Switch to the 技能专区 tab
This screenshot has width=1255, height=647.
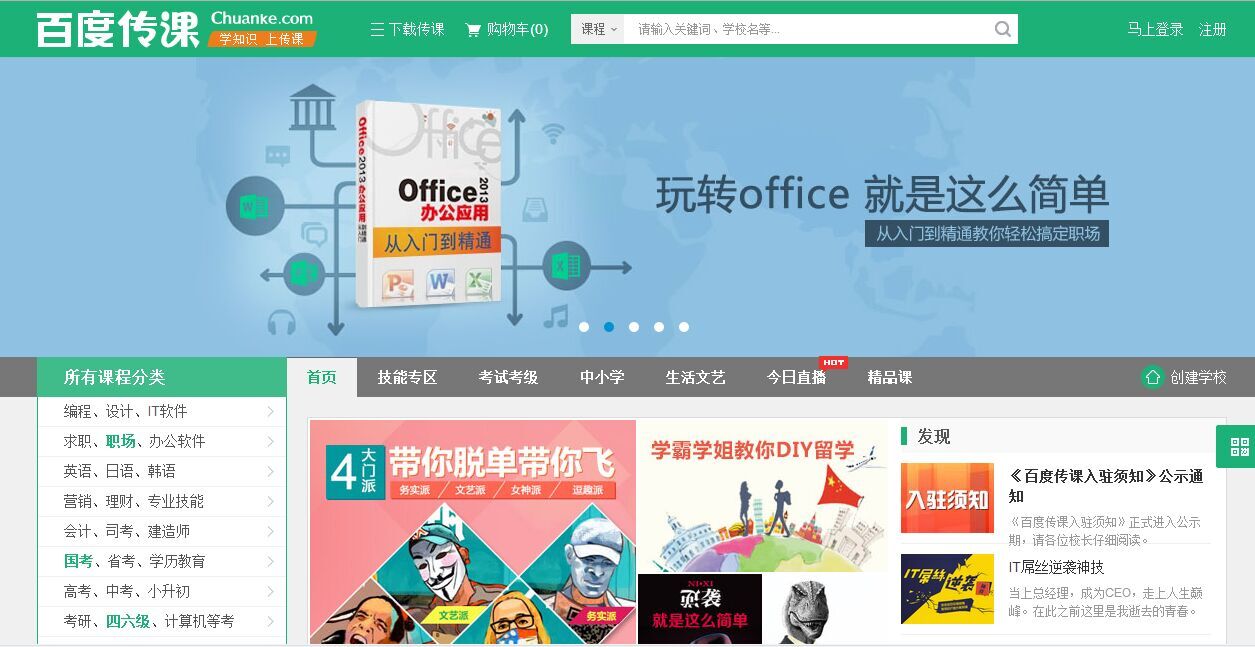coord(407,377)
